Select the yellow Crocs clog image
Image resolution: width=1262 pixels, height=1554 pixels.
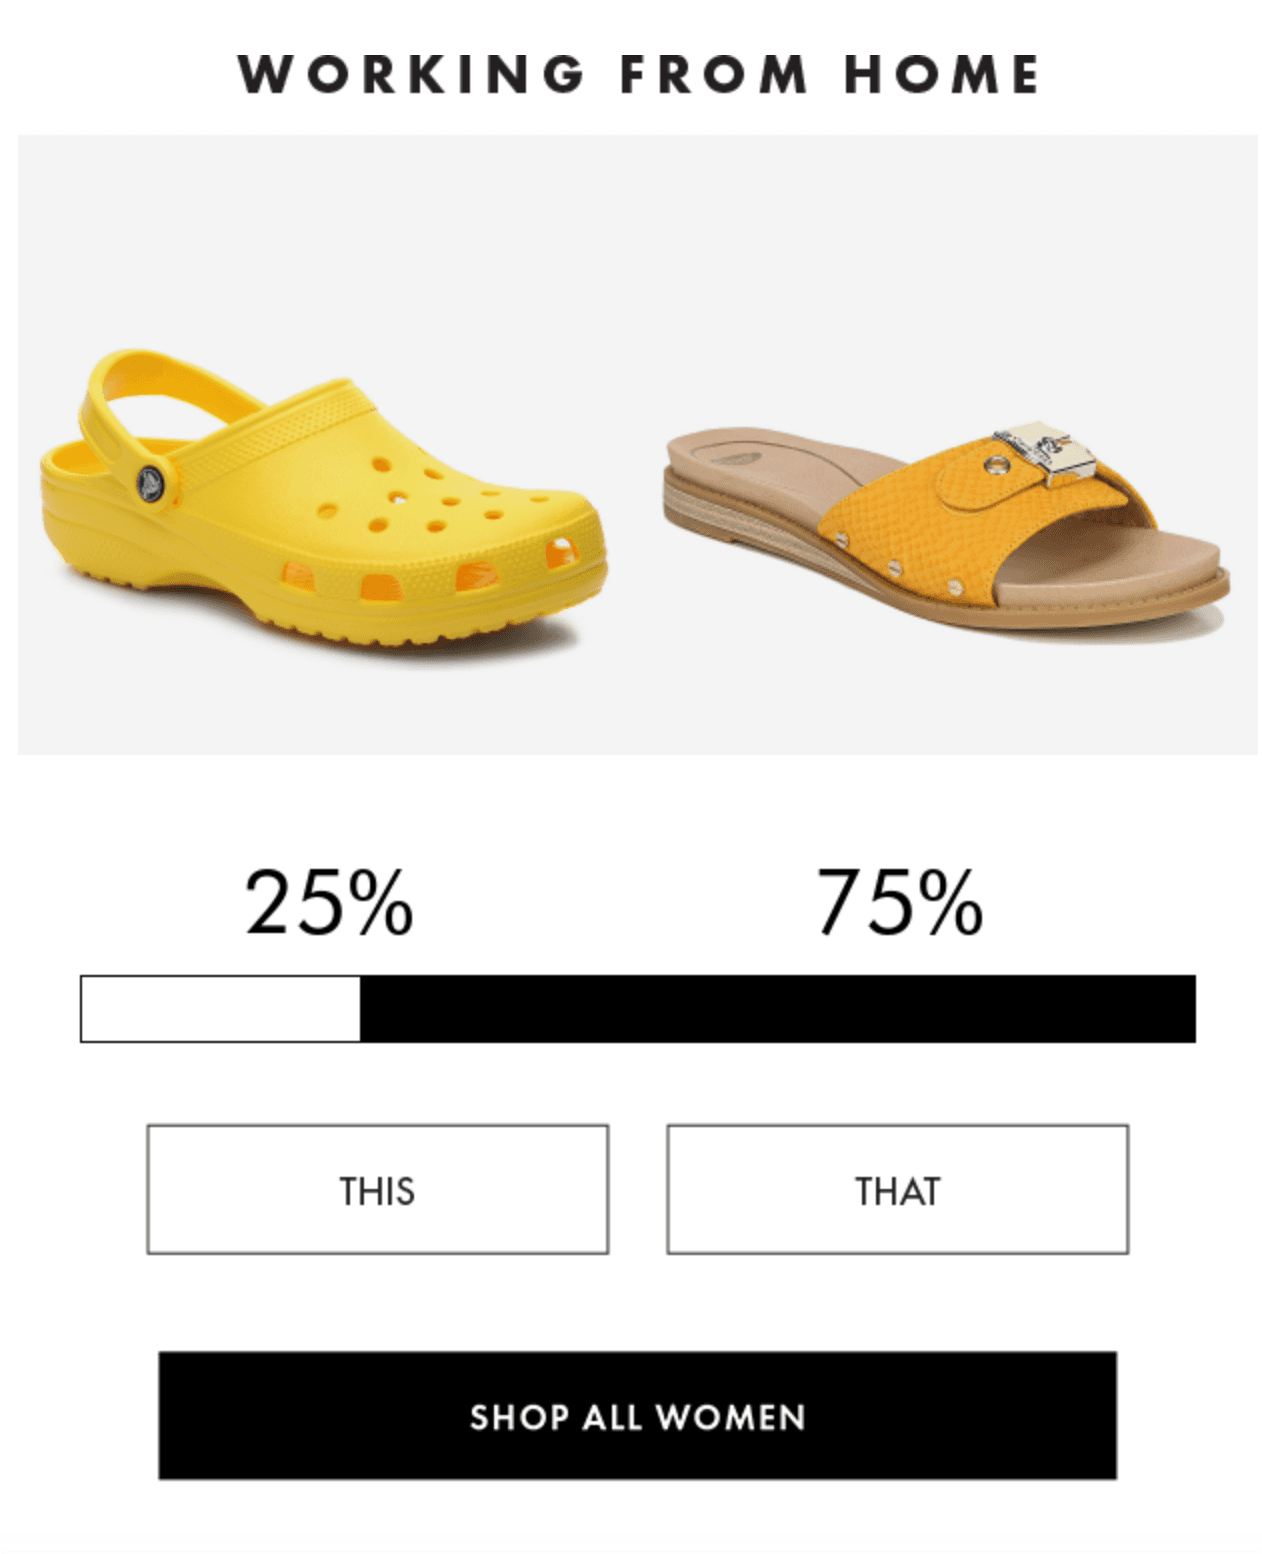coord(320,500)
